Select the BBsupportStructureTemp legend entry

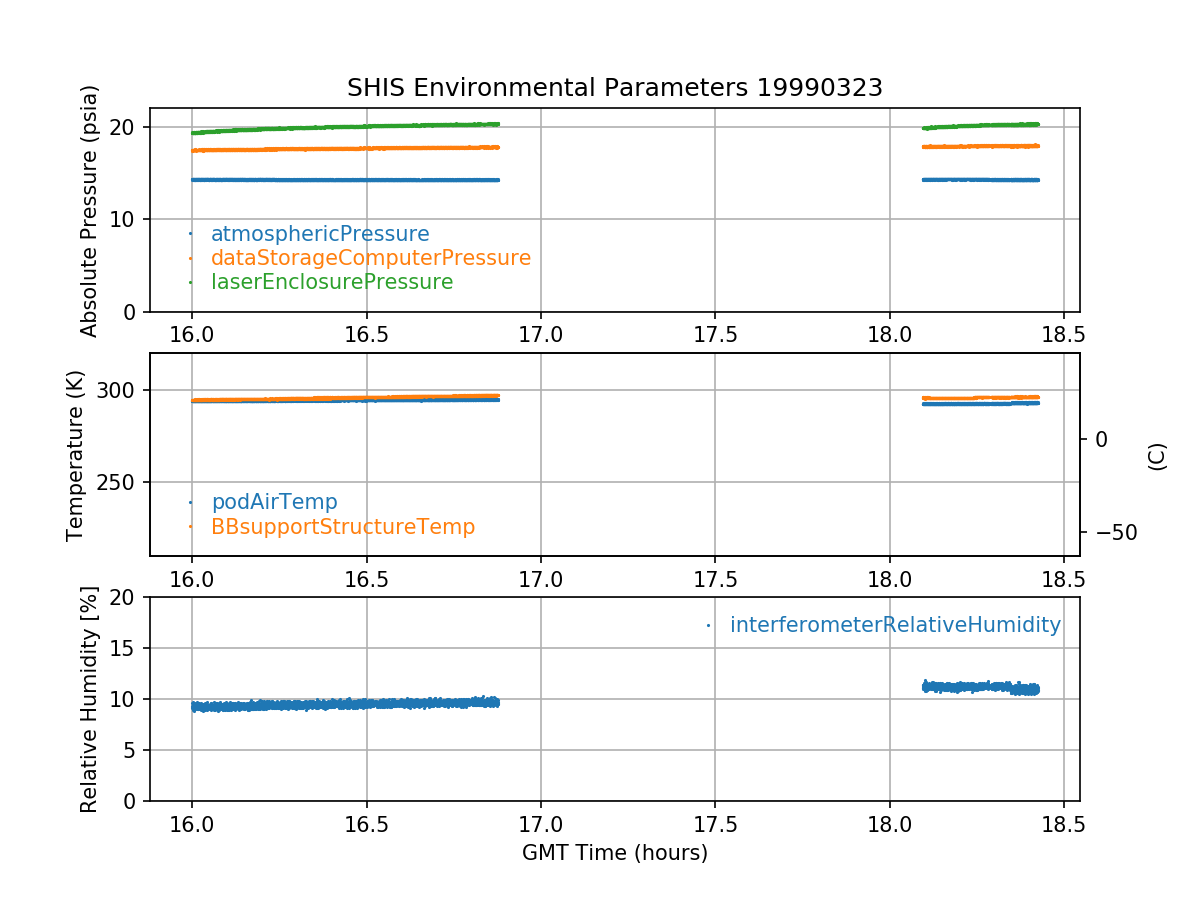[342, 526]
